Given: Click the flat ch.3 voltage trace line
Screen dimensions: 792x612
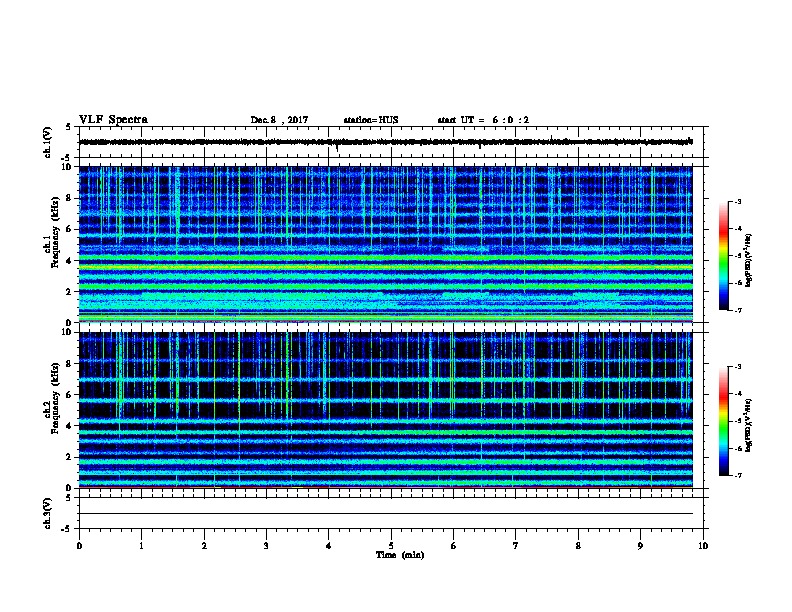Looking at the screenshot, I should [x=385, y=514].
